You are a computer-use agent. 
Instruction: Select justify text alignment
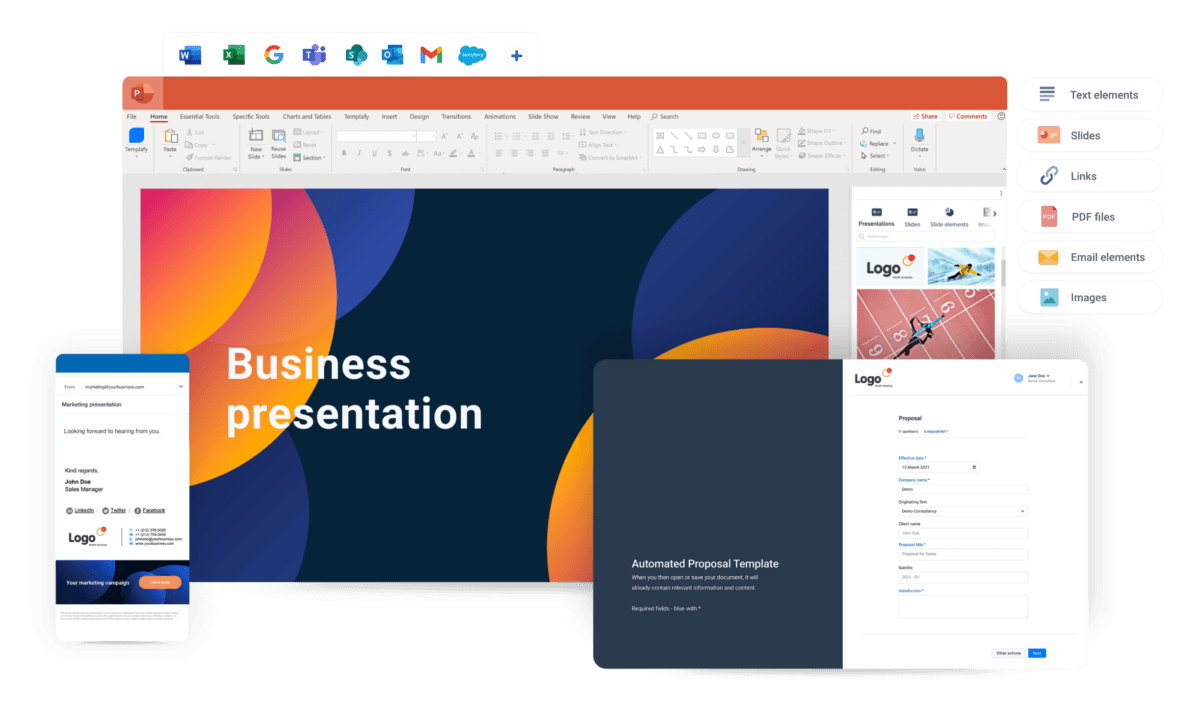point(546,153)
